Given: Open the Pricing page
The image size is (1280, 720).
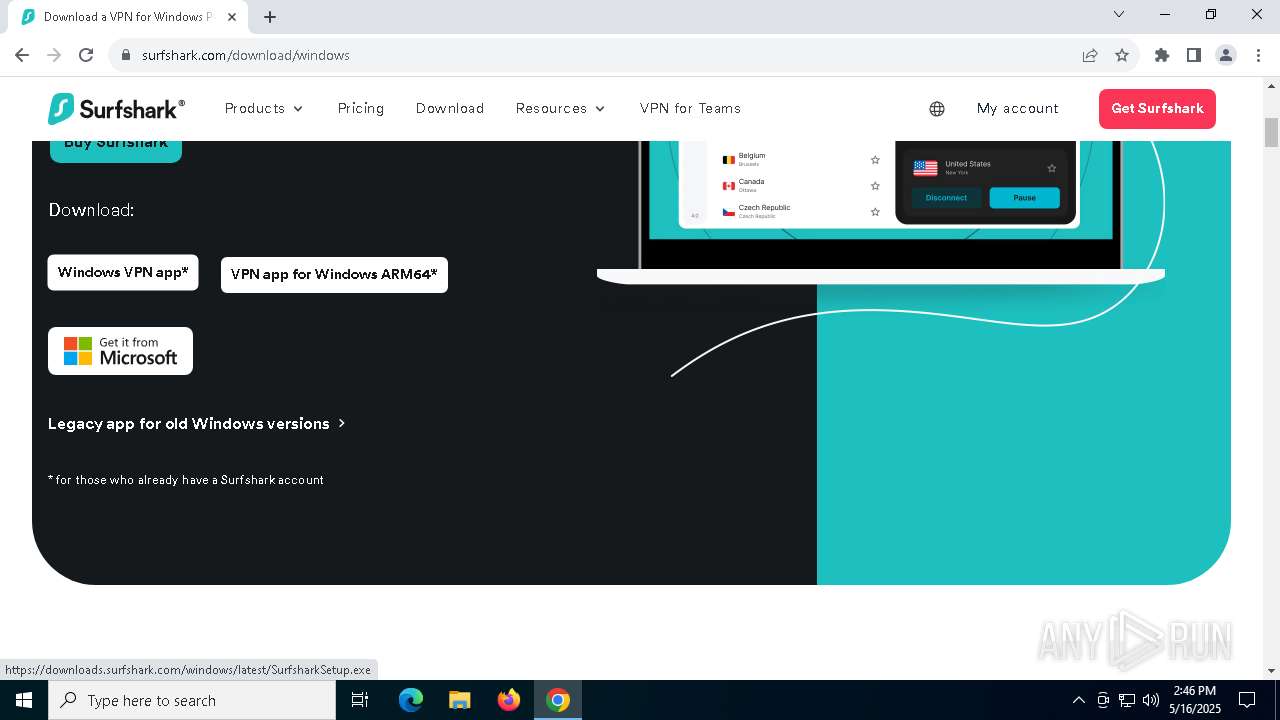Looking at the screenshot, I should coord(361,108).
